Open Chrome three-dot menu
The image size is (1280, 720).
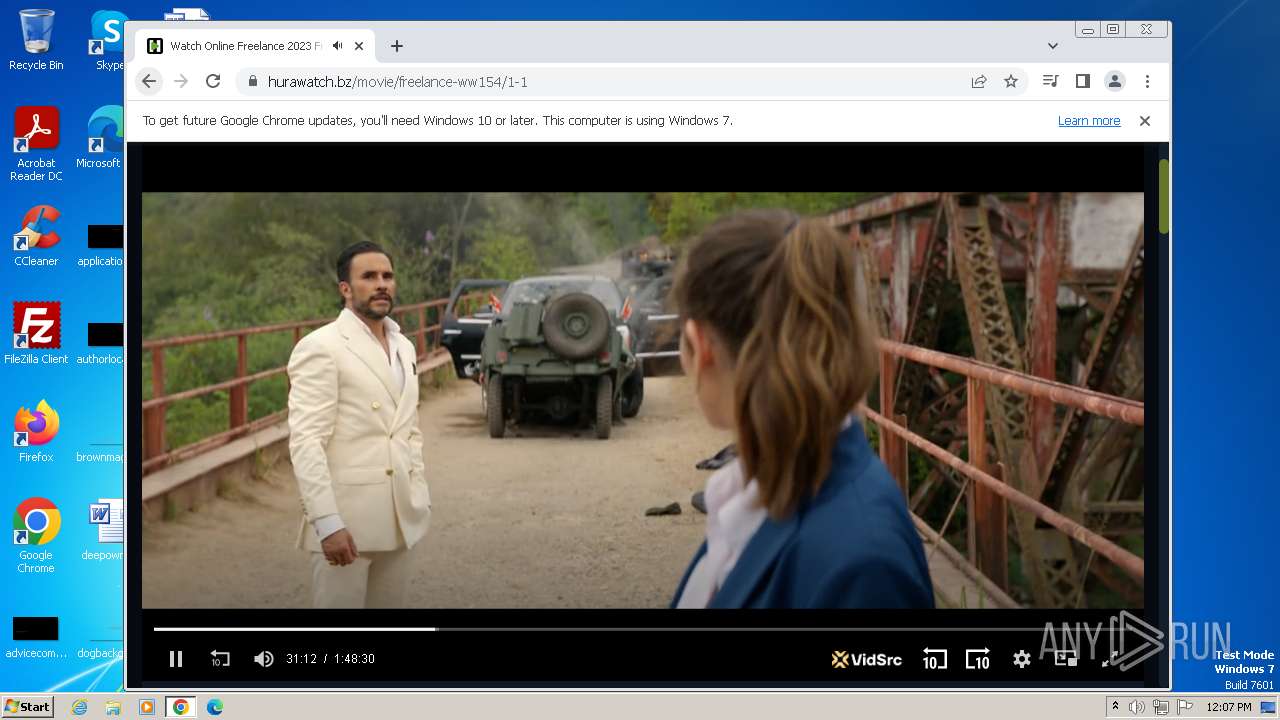coord(1147,81)
